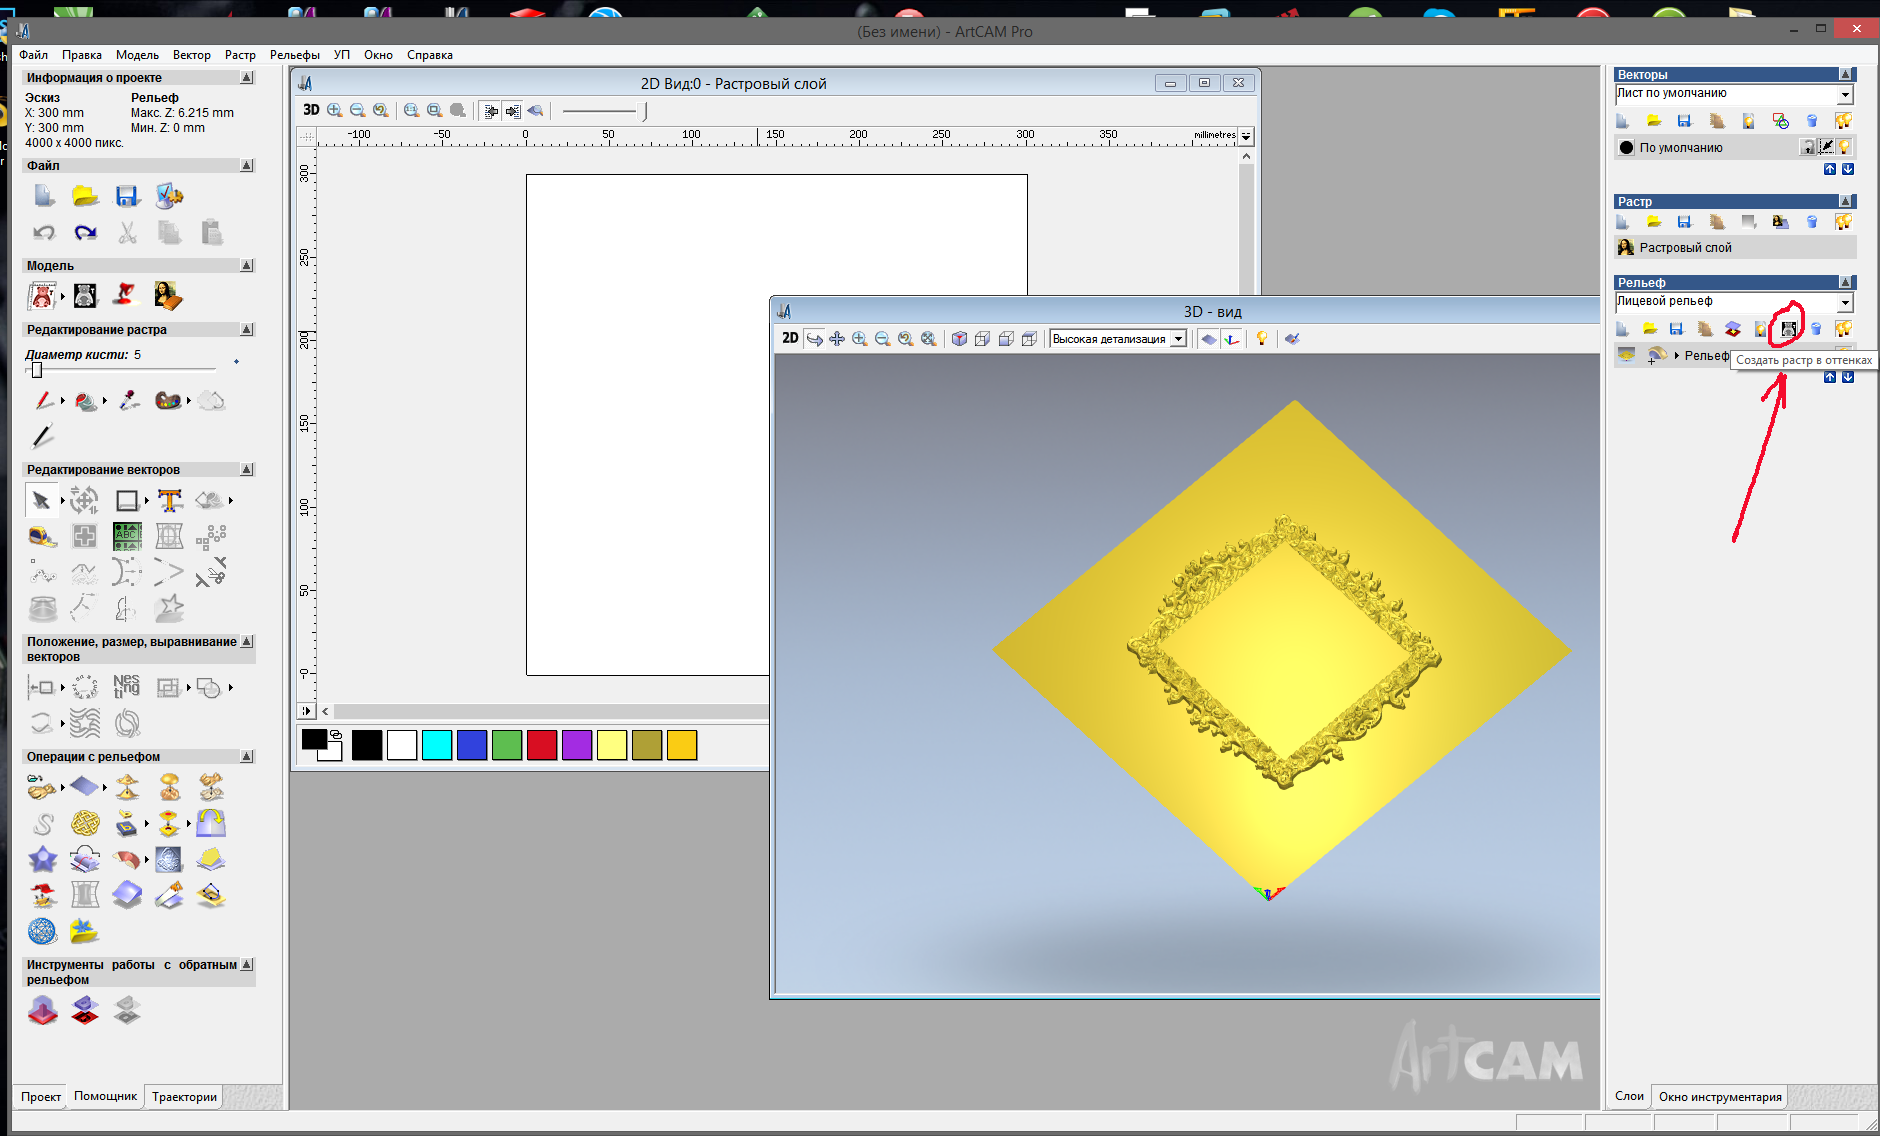The image size is (1880, 1136).
Task: Select the paint bucket flood fill tool
Action: click(x=86, y=401)
